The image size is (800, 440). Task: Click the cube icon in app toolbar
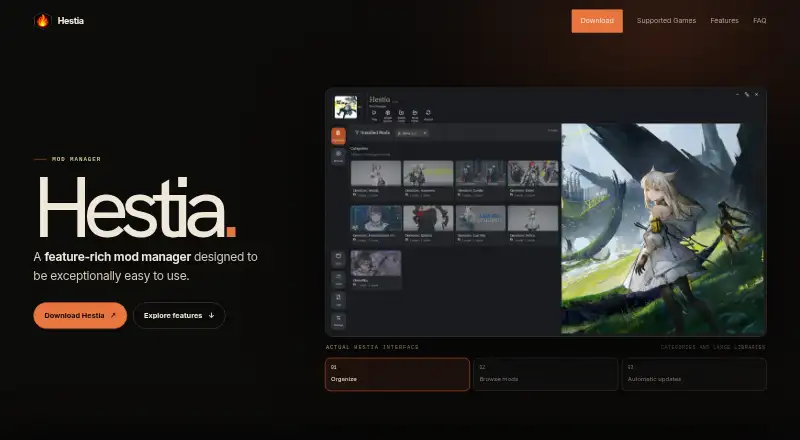[387, 115]
